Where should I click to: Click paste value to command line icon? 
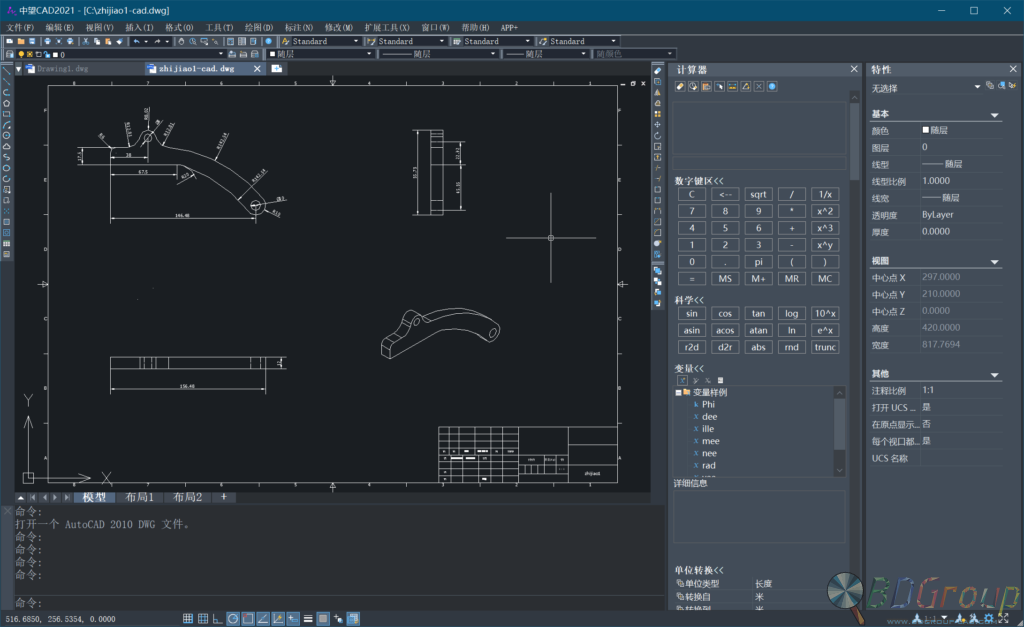point(706,86)
